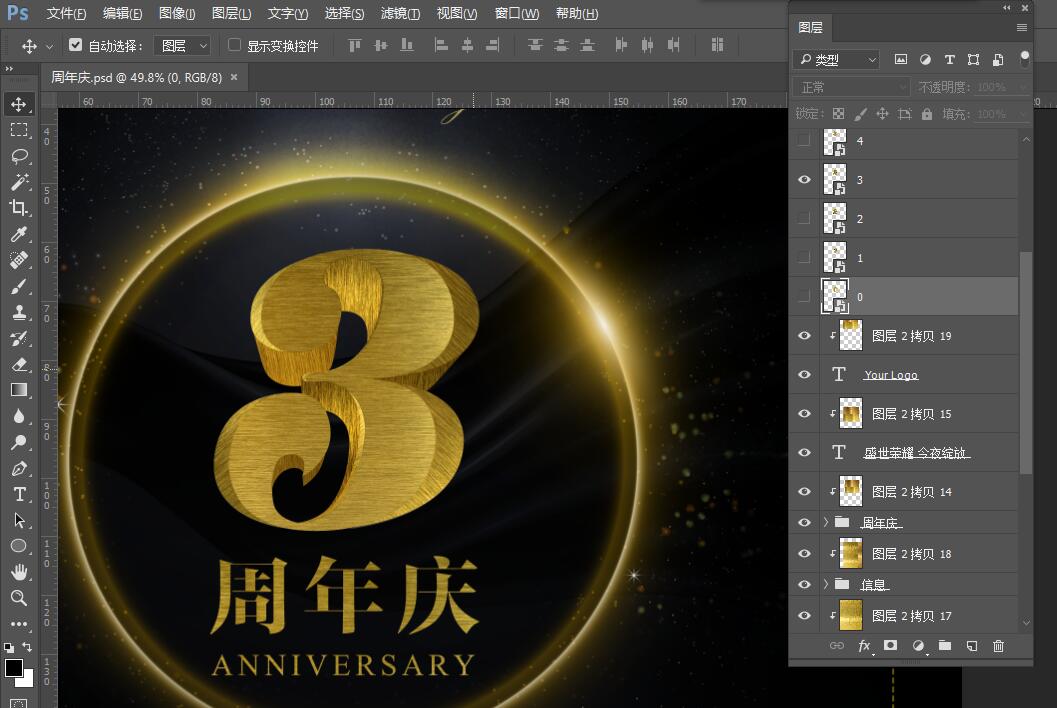Screen dimensions: 1057x708
Task: Open the blend mode 正常 dropdown
Action: tap(851, 88)
